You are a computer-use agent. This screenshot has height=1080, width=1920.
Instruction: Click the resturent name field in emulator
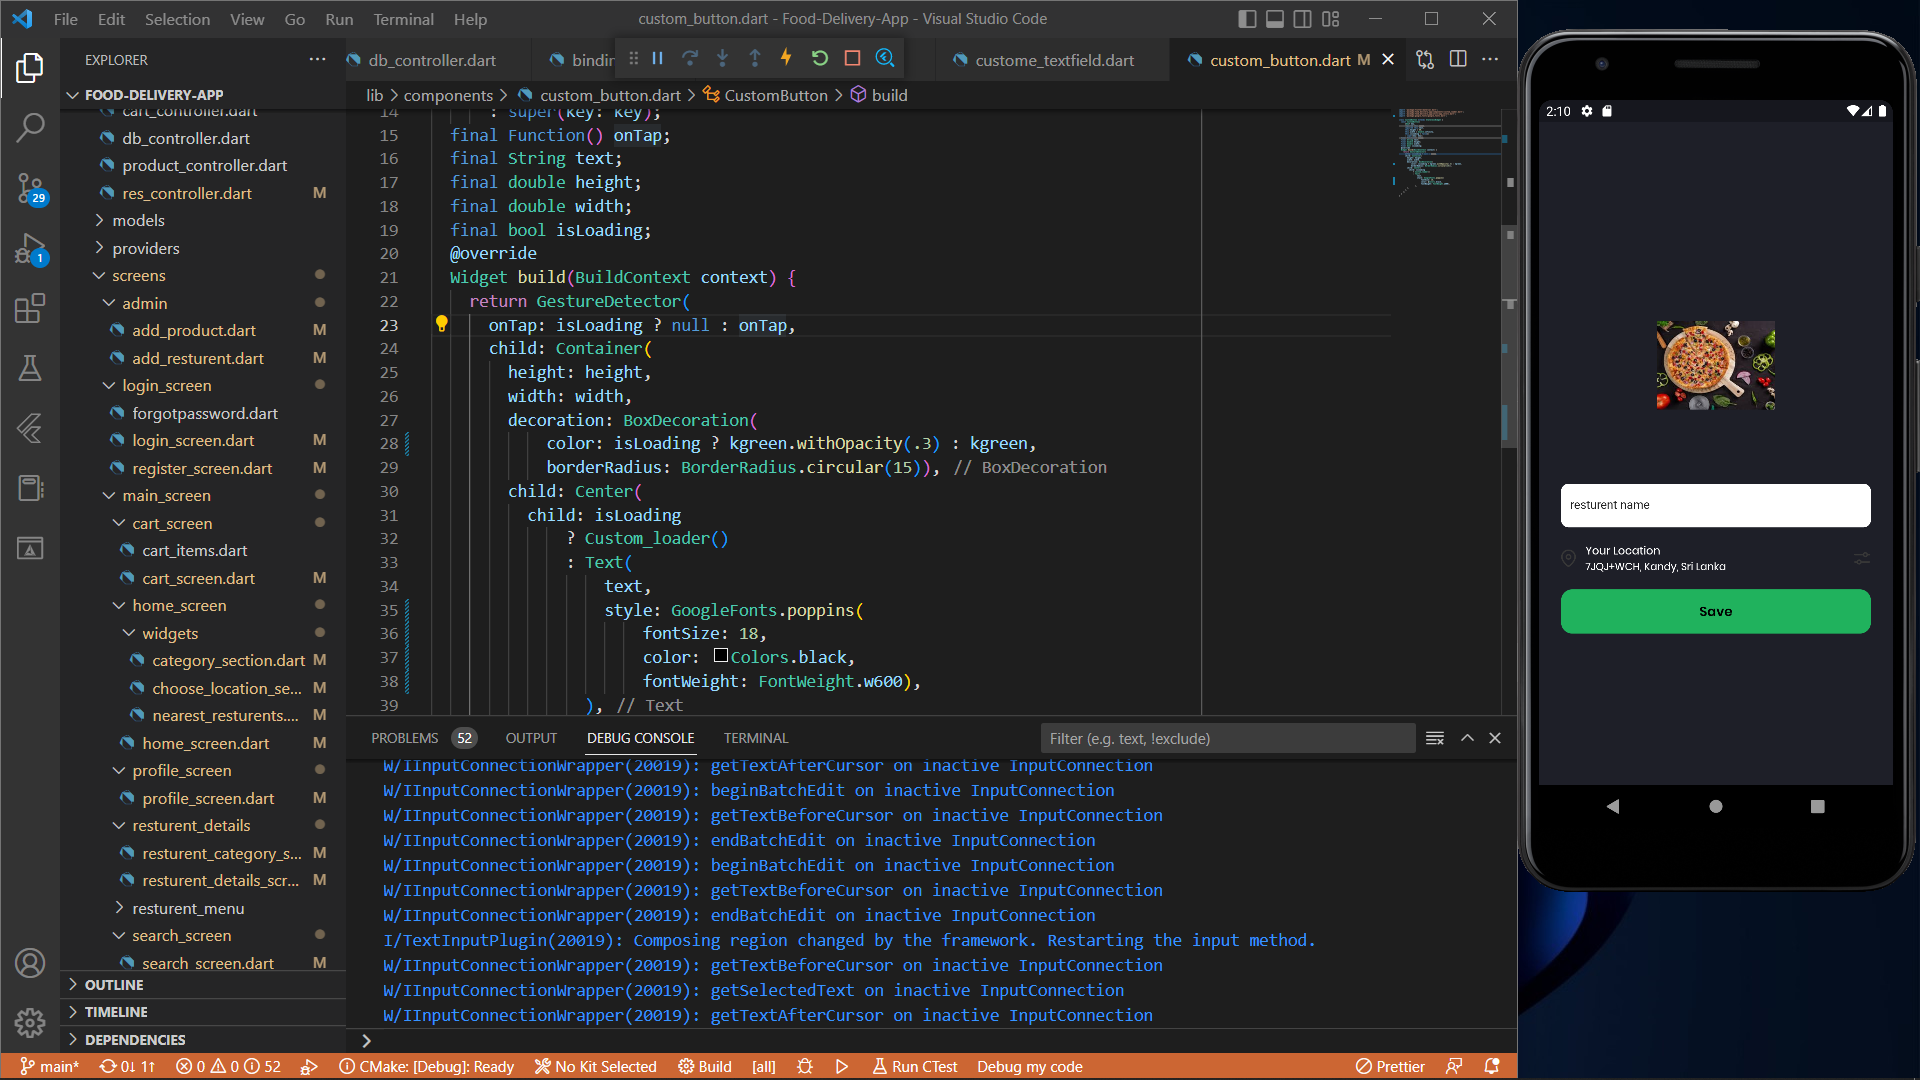[x=1715, y=505]
